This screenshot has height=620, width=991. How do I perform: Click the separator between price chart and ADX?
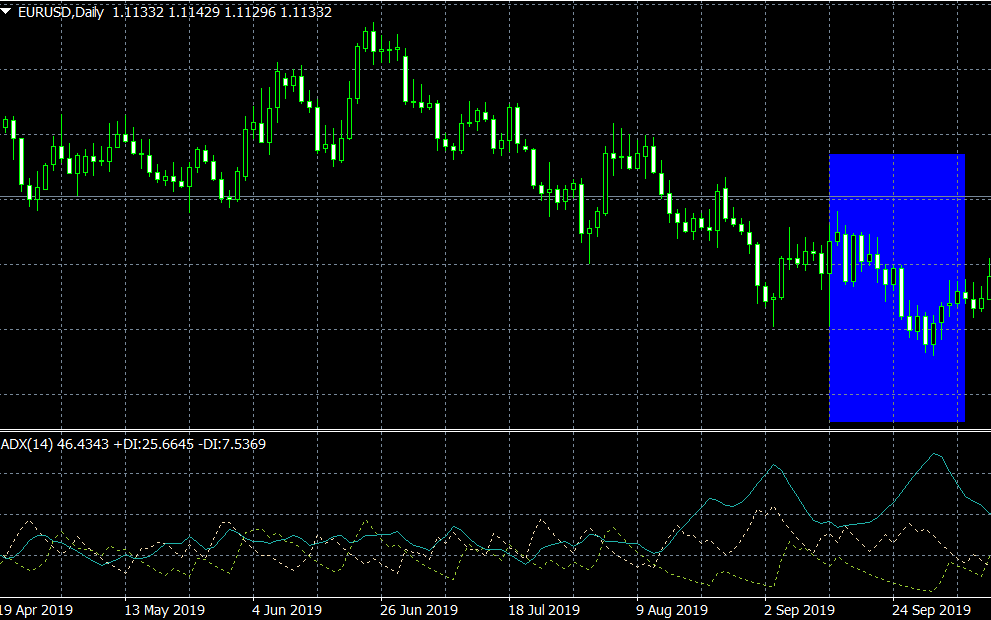point(495,431)
